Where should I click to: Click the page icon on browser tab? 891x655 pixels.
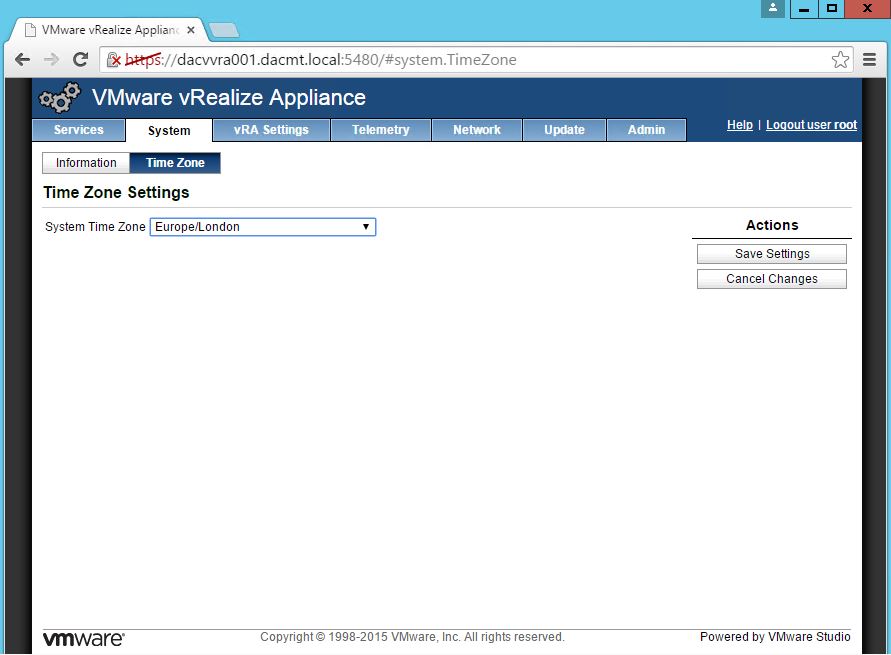[31, 30]
